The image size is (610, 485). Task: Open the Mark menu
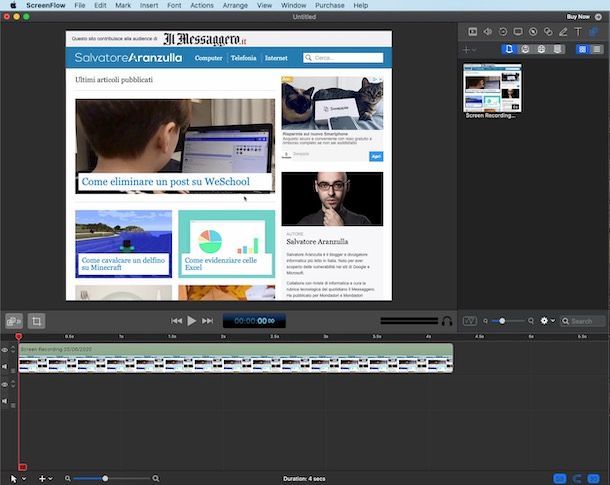[x=123, y=5]
